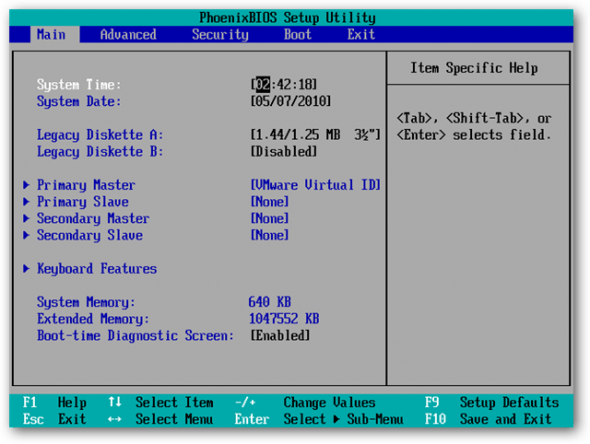Screen dimensions: 590x444
Task: Toggle the Boot-time Diagnostic Screen Enabled value
Action: point(280,335)
